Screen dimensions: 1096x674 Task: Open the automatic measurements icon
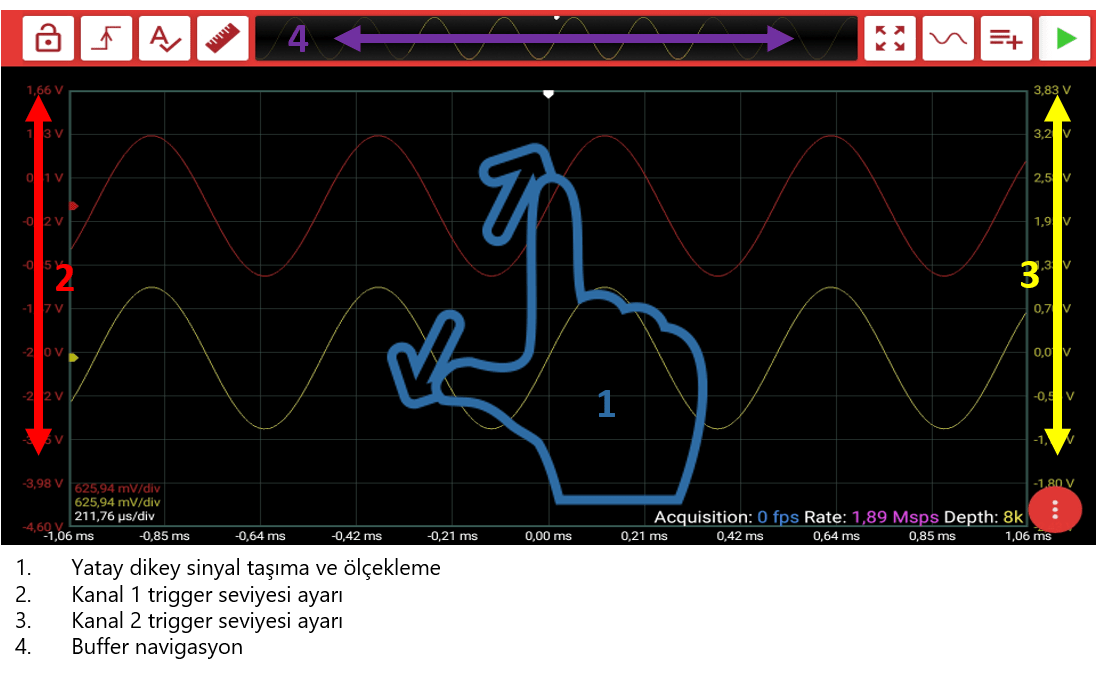point(165,38)
